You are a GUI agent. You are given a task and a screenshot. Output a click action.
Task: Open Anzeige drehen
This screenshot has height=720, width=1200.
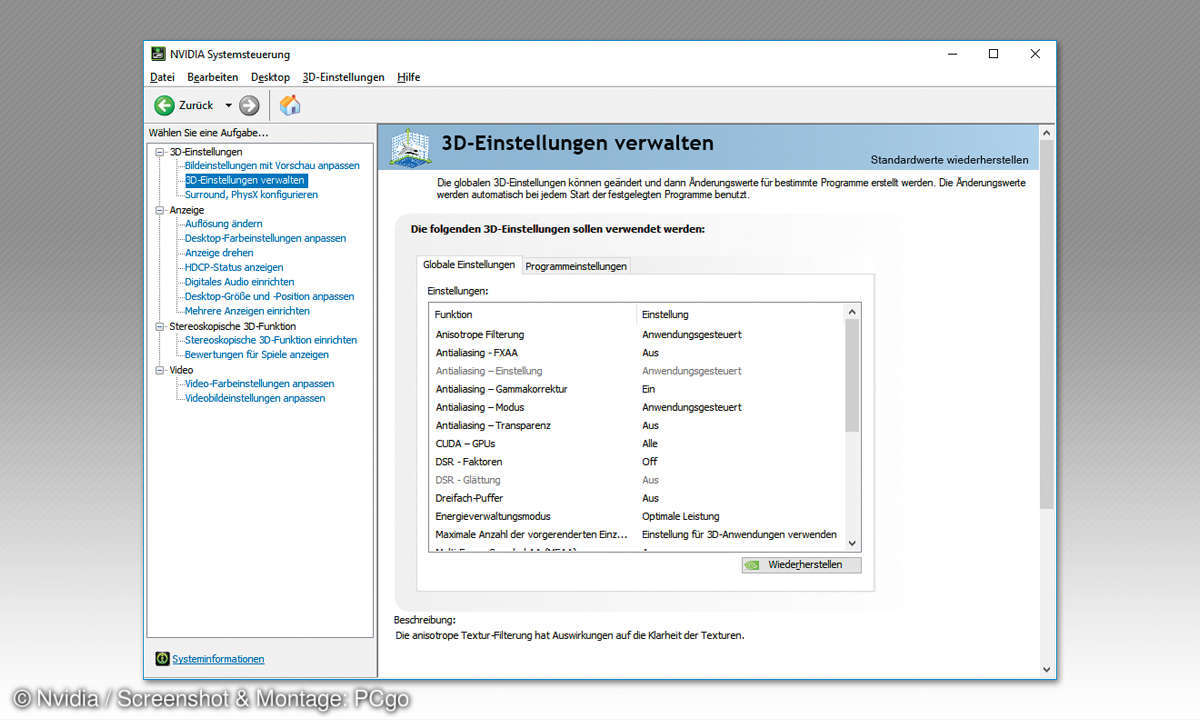(219, 253)
